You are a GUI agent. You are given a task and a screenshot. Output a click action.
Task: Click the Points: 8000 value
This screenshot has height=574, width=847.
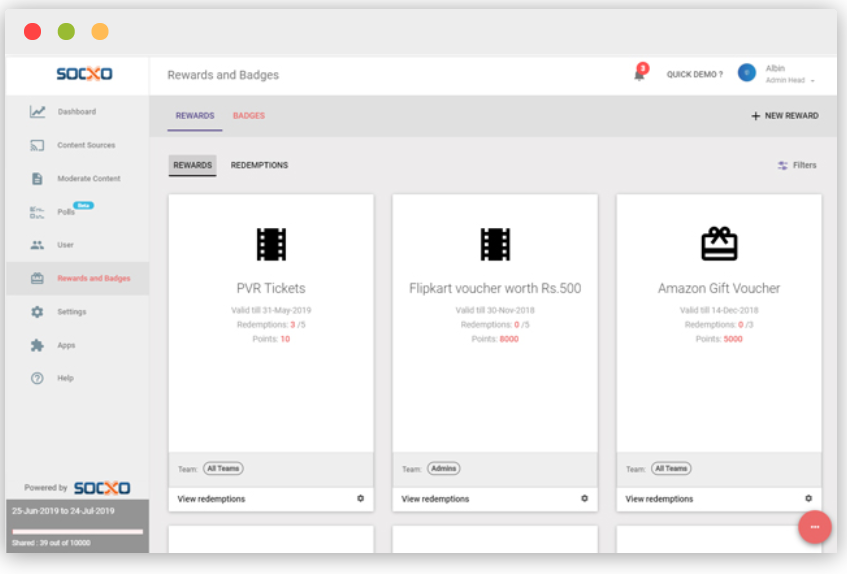tap(509, 339)
